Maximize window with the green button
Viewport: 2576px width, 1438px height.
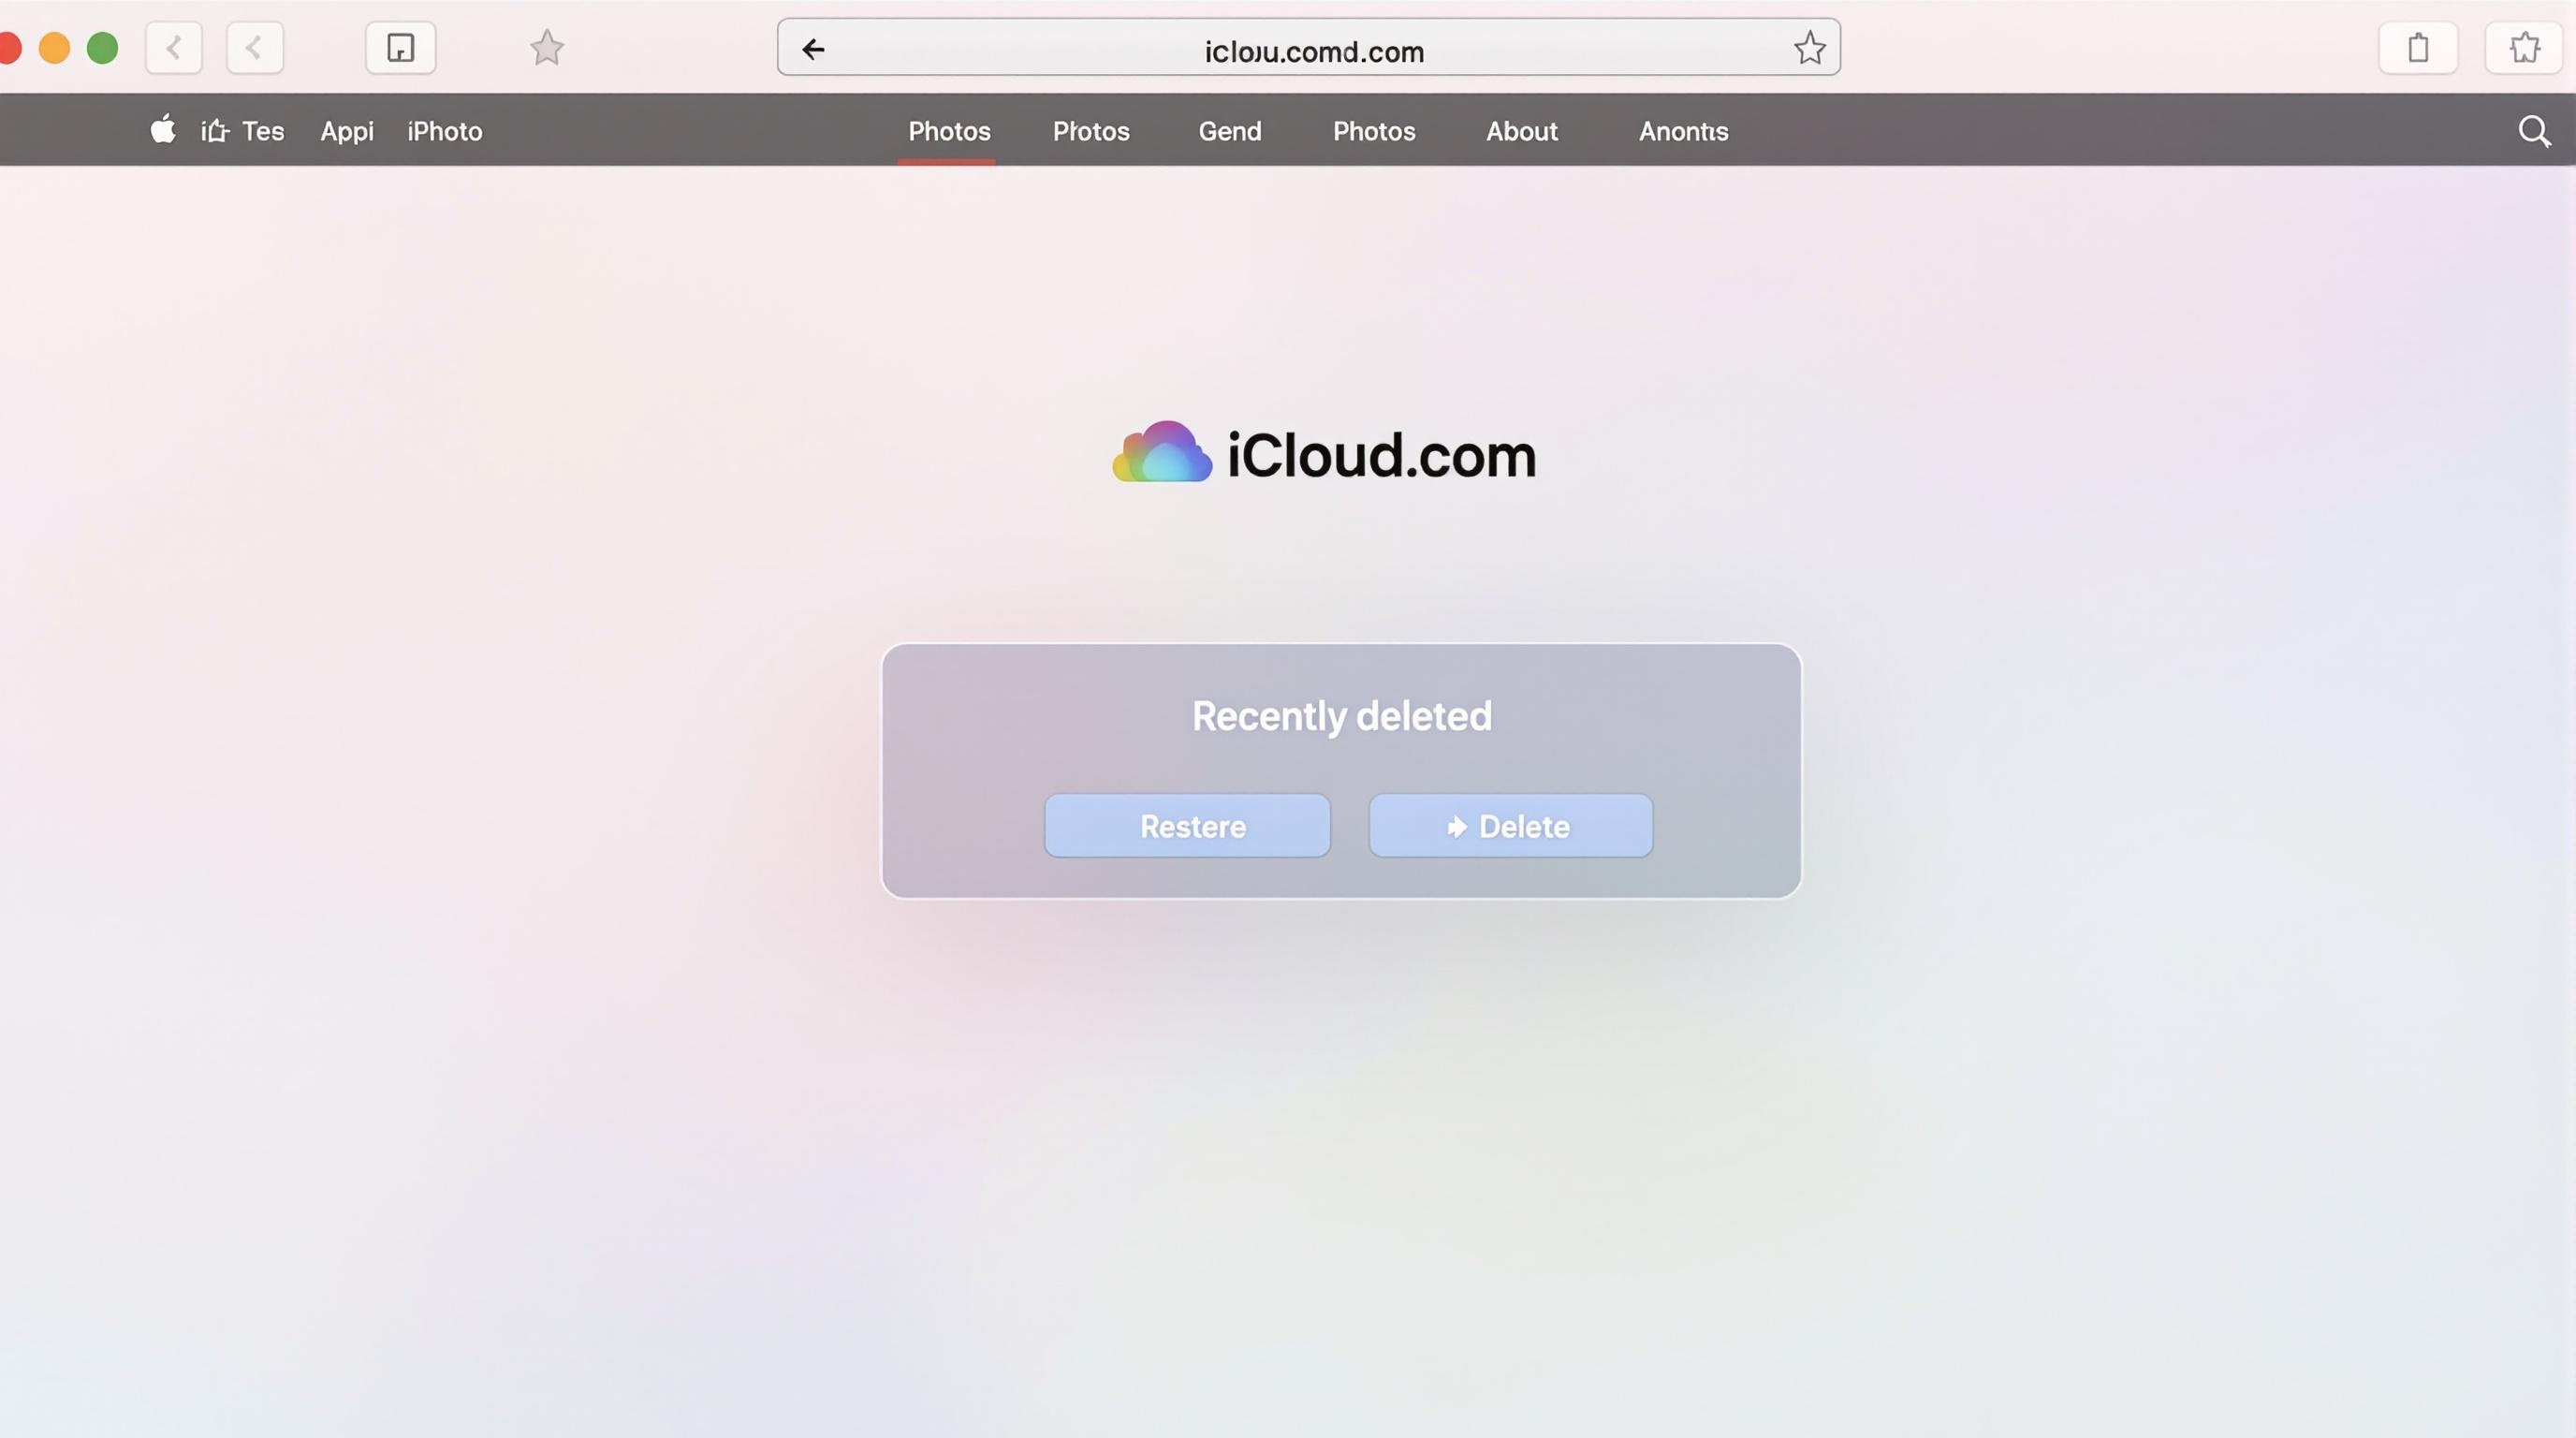(102, 48)
